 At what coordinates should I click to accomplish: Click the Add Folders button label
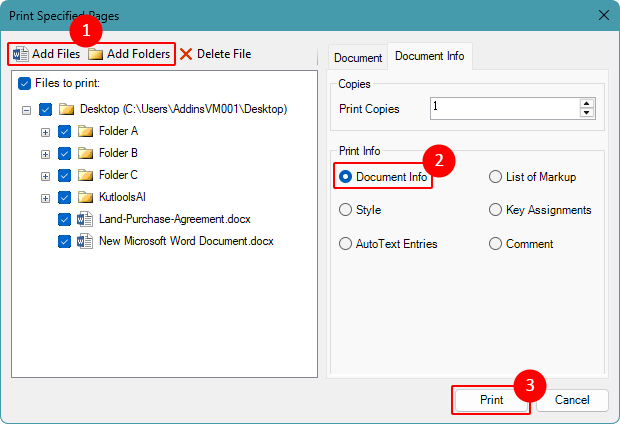pos(138,54)
